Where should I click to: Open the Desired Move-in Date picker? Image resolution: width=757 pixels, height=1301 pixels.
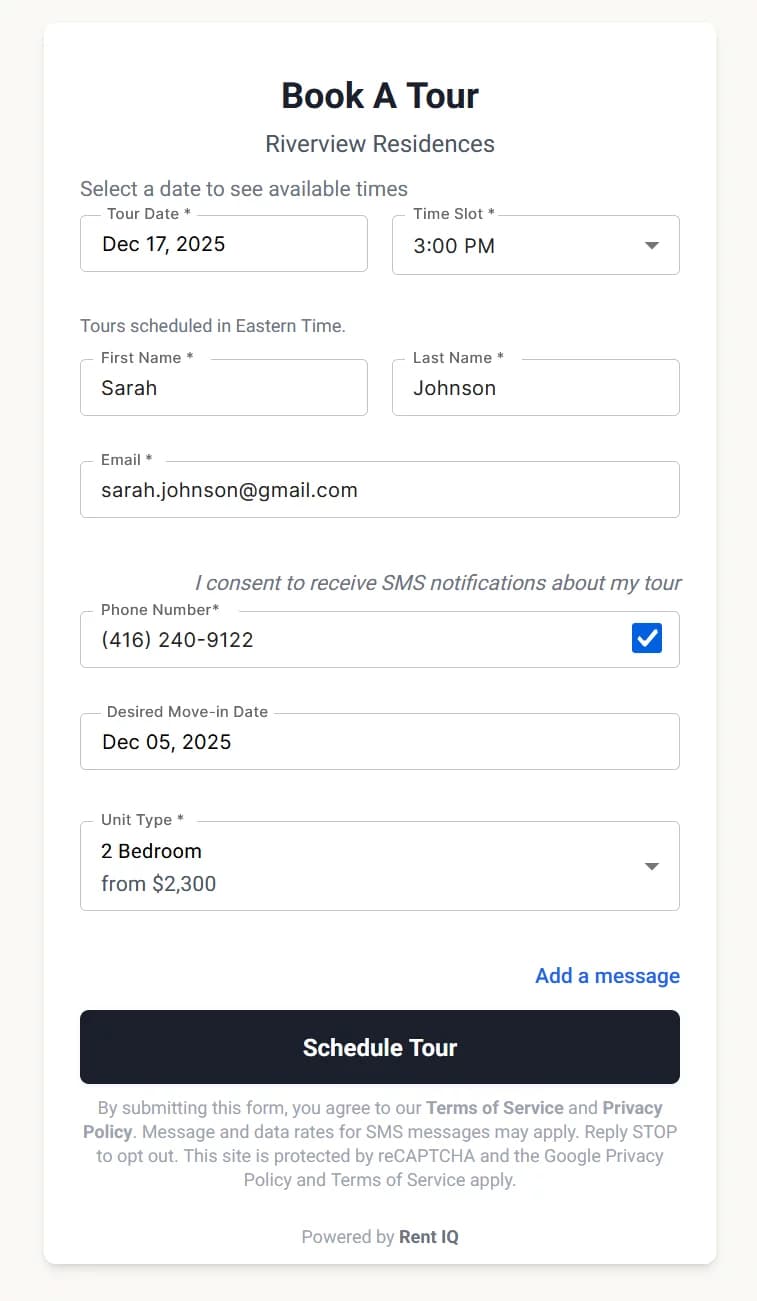pyautogui.click(x=380, y=742)
